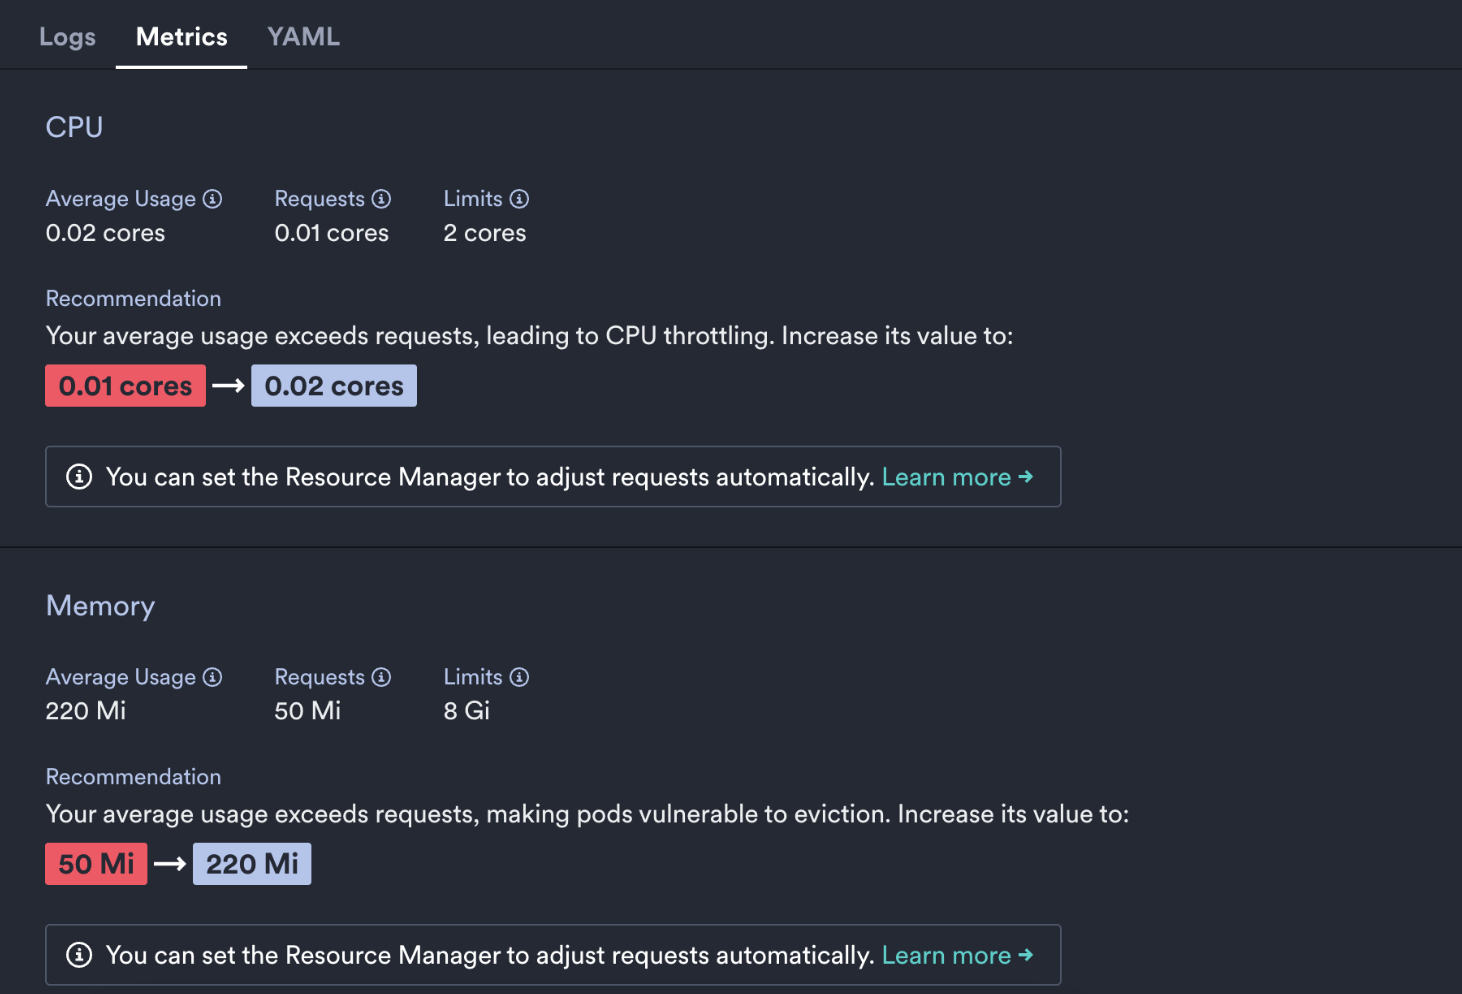Click the Memory Recommendation label
This screenshot has height=994, width=1462.
(x=132, y=776)
